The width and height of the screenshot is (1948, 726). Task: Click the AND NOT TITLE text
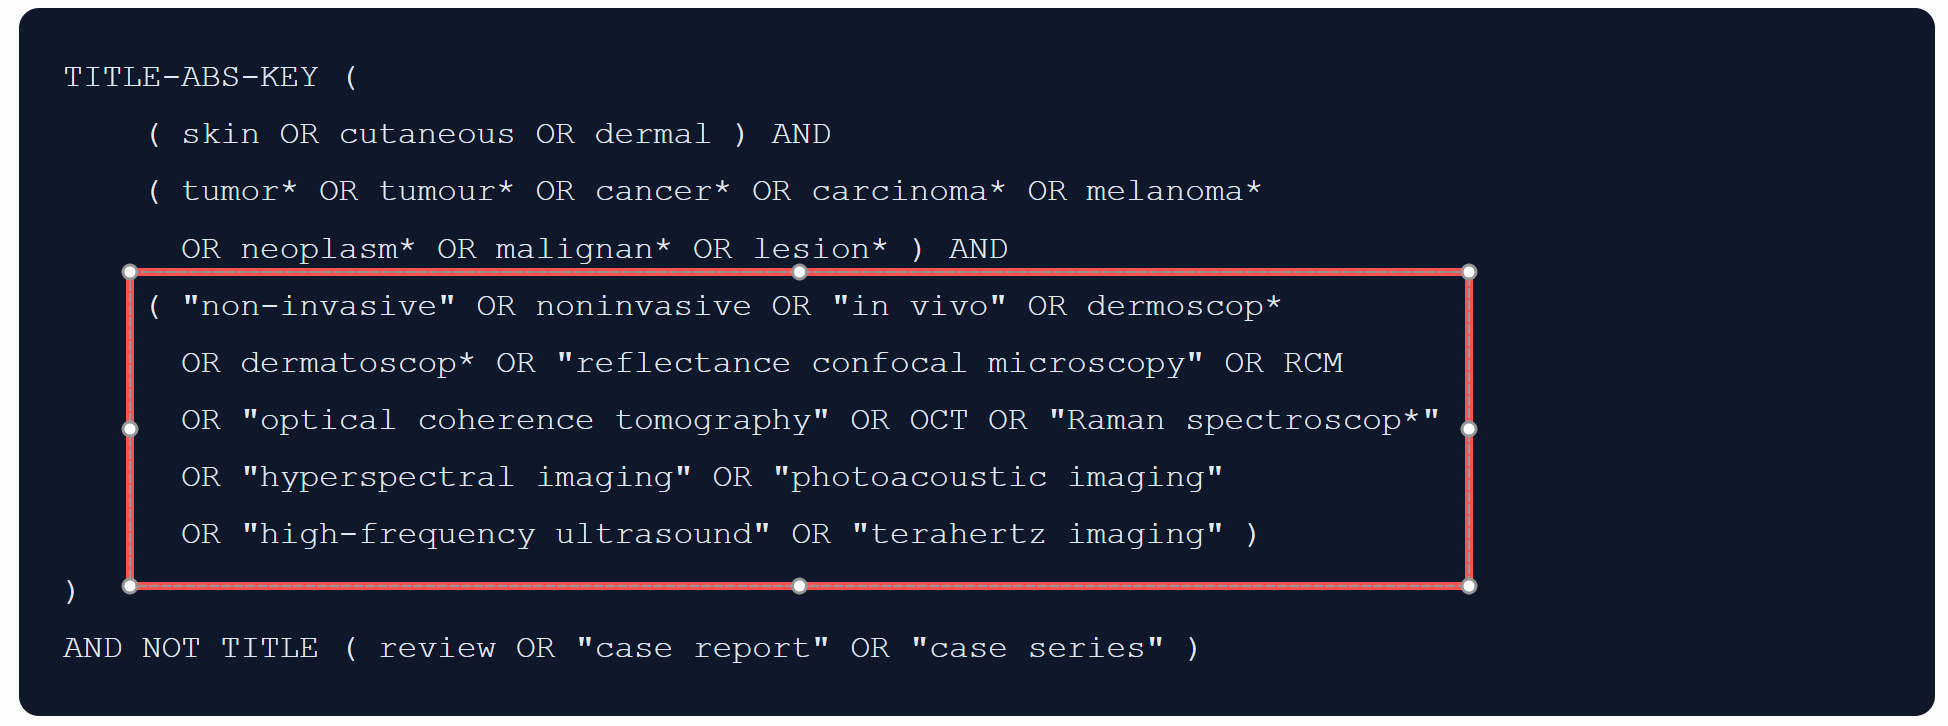click(191, 648)
